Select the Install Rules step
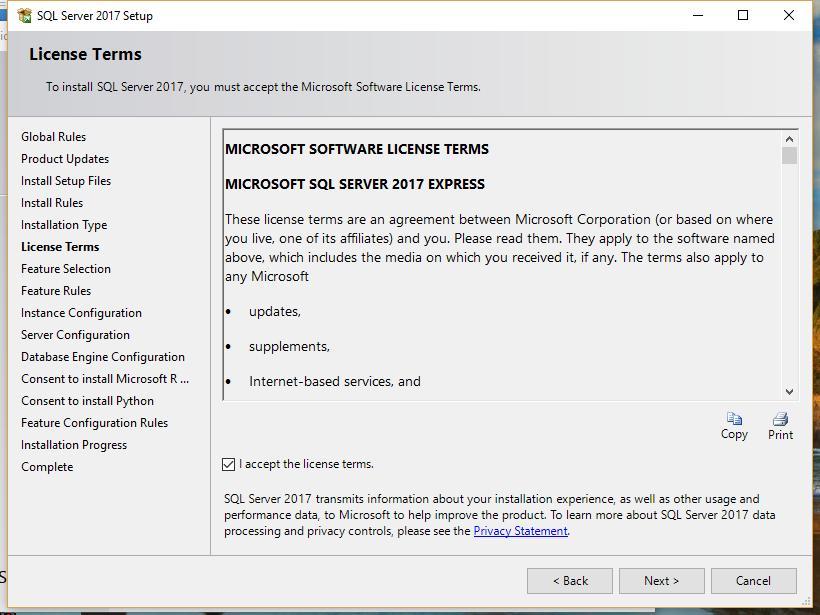The width and height of the screenshot is (820, 615). tap(52, 203)
